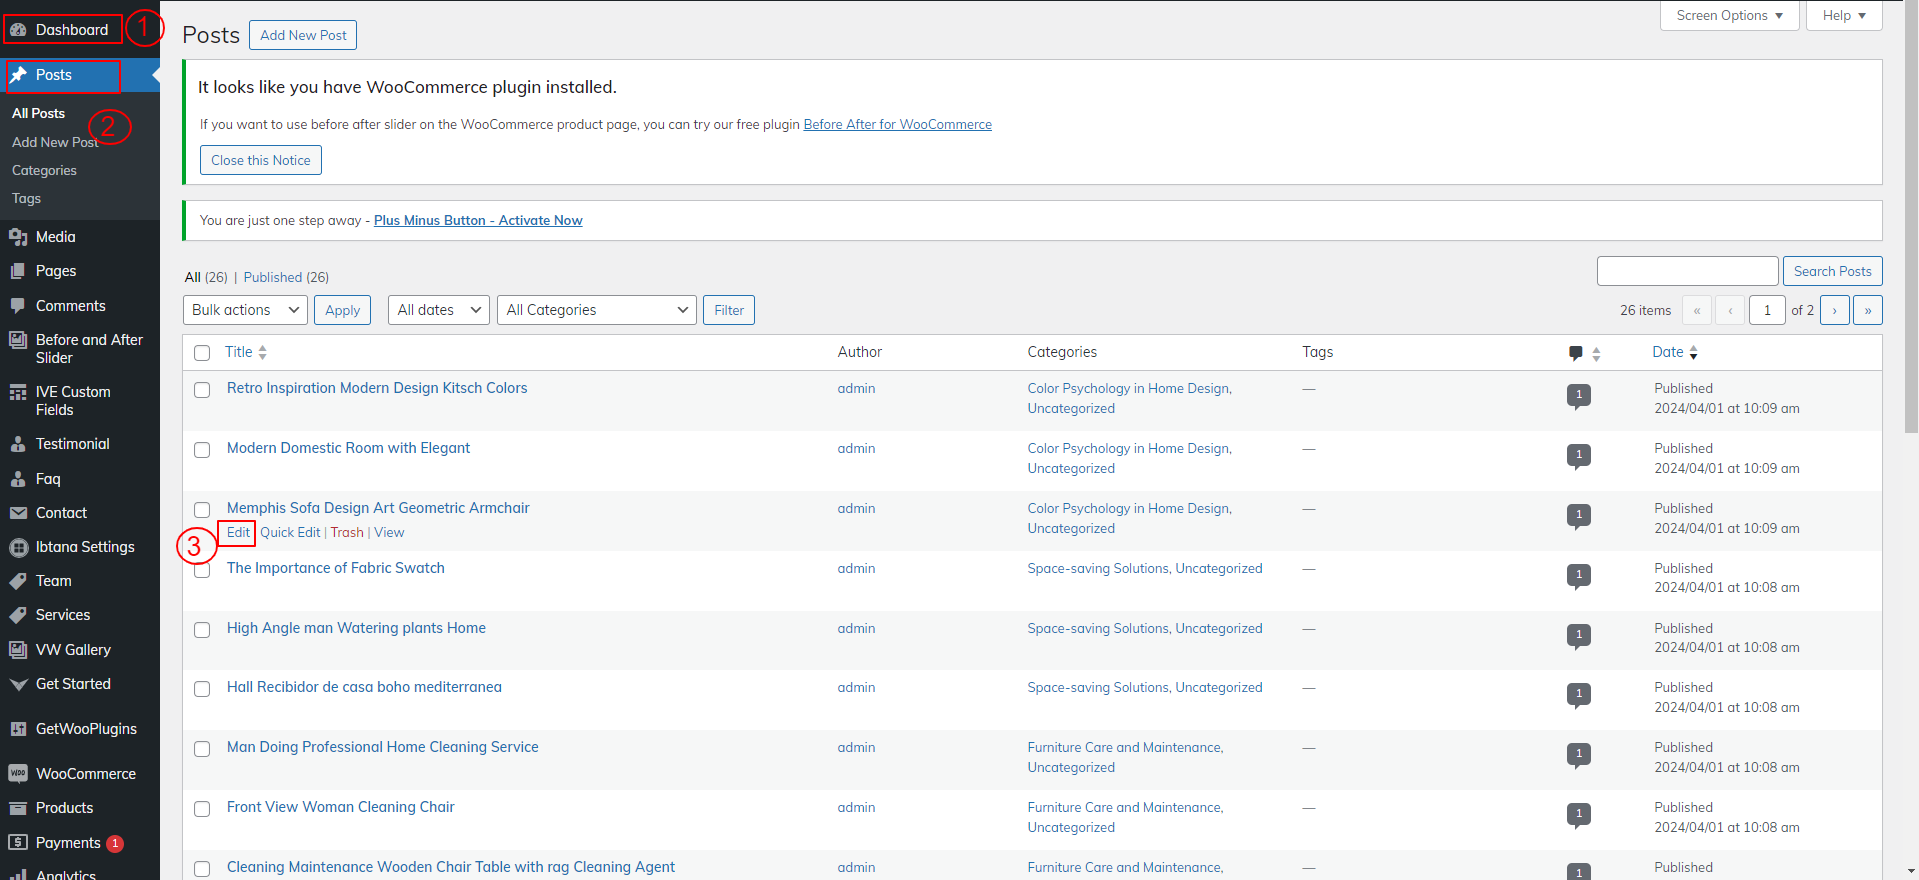This screenshot has width=1919, height=880.
Task: Toggle the select-all posts checkbox in header
Action: click(x=202, y=353)
